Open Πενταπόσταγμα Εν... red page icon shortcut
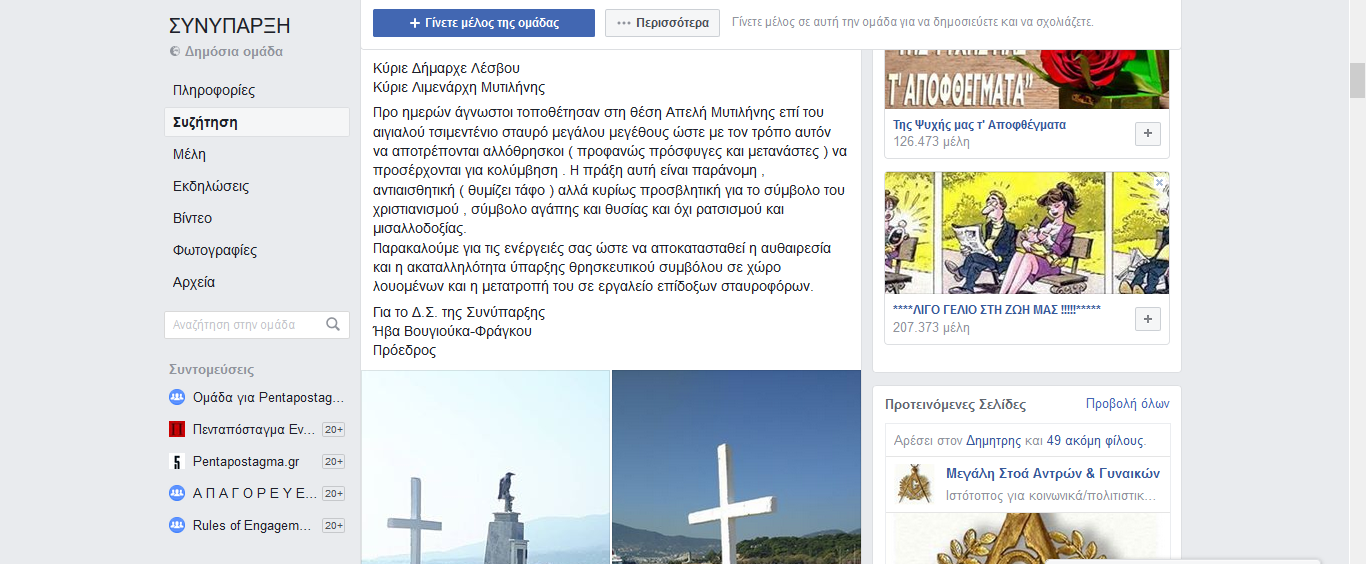The image size is (1366, 564). [177, 429]
